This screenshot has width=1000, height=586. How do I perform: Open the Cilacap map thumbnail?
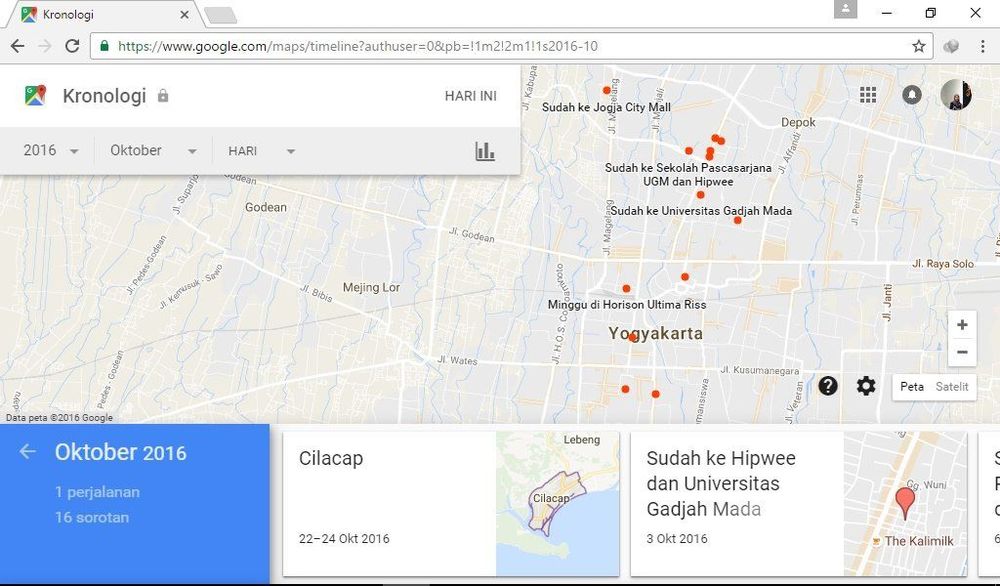click(557, 504)
